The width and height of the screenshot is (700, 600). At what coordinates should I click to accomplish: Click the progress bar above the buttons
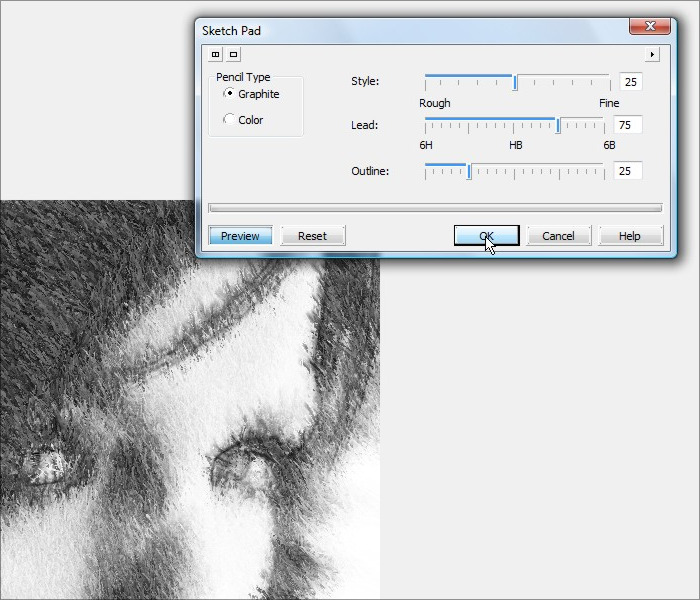click(x=434, y=208)
